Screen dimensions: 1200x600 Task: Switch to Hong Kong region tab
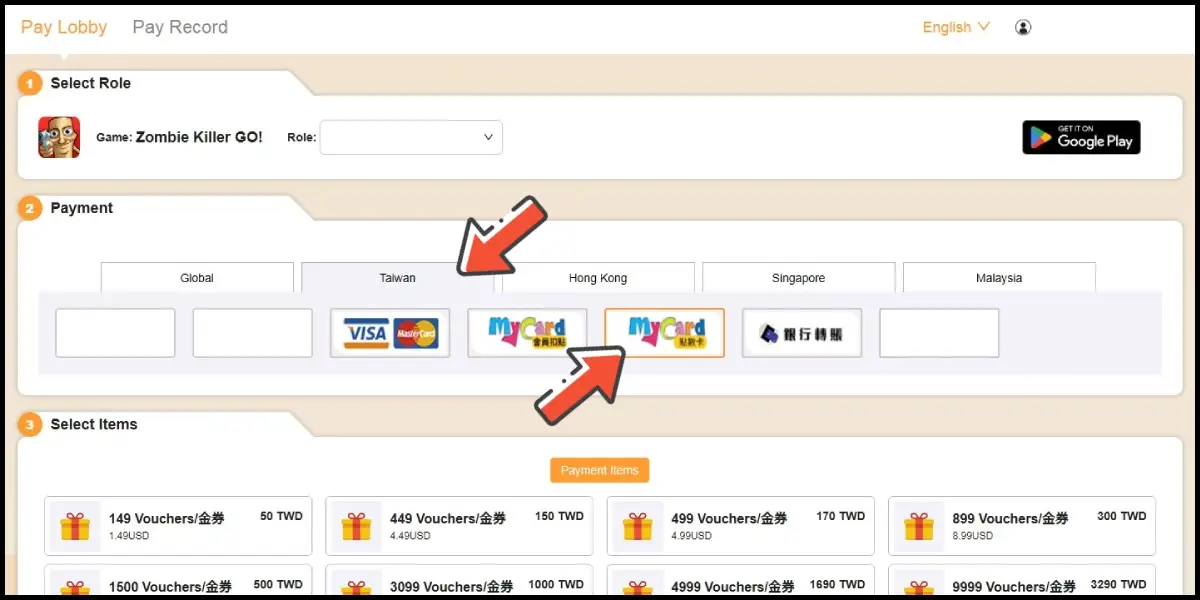[x=598, y=278]
